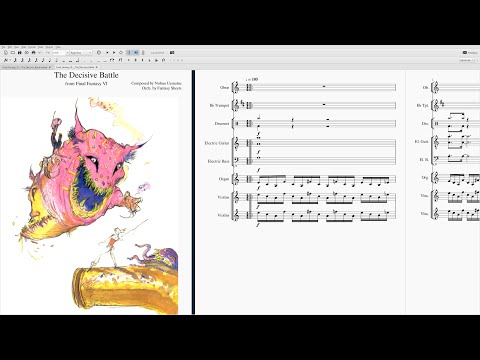Click the rest icon in note toolbar
Viewport: 480px width, 360px height.
121,60
